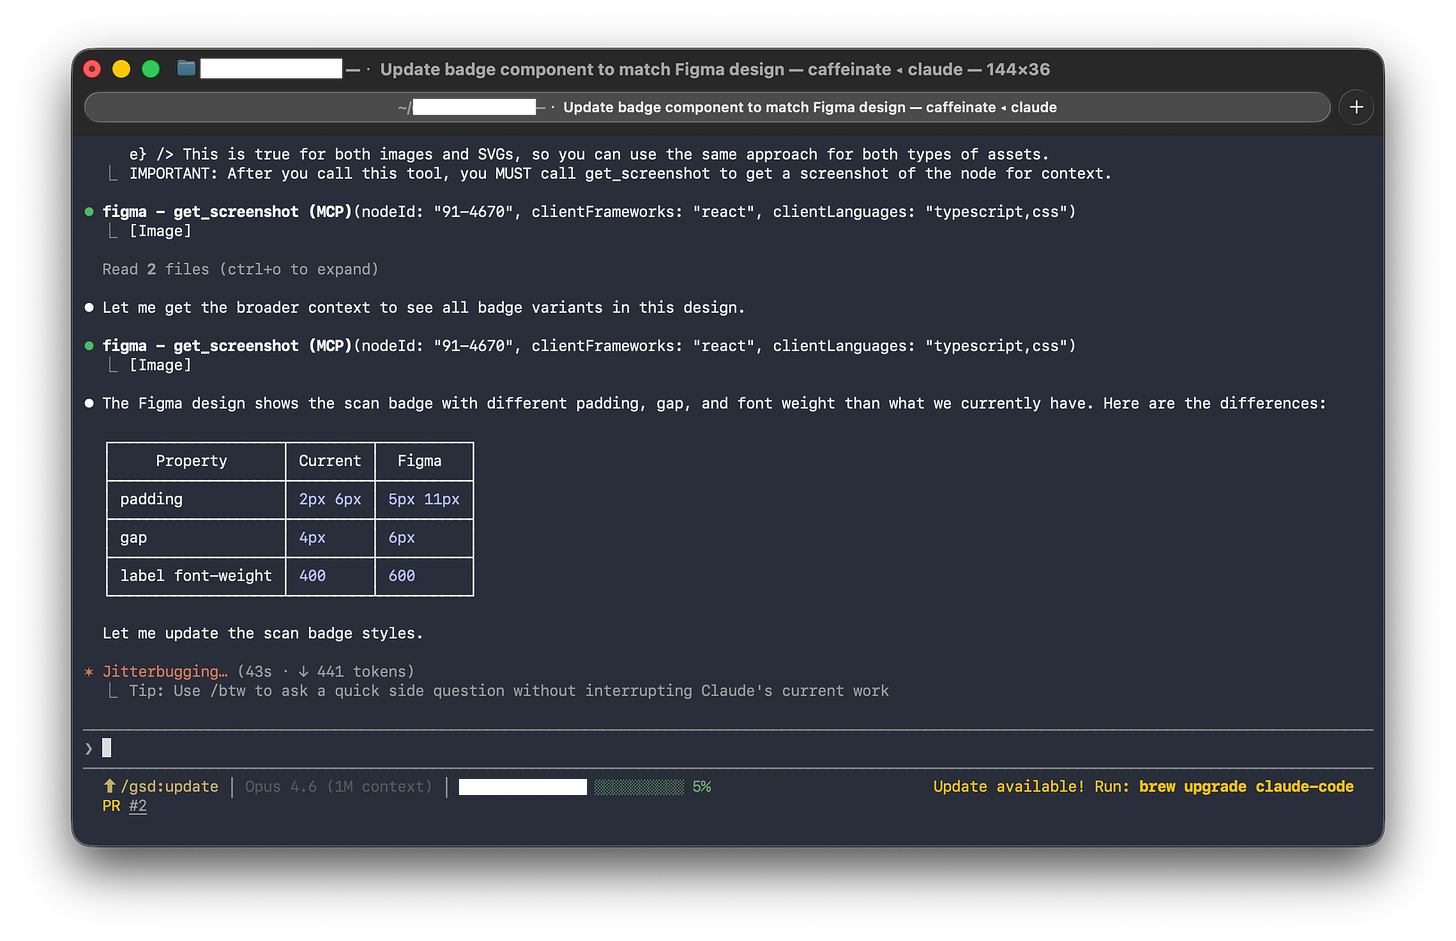Click the label font-weight row label

pos(196,576)
